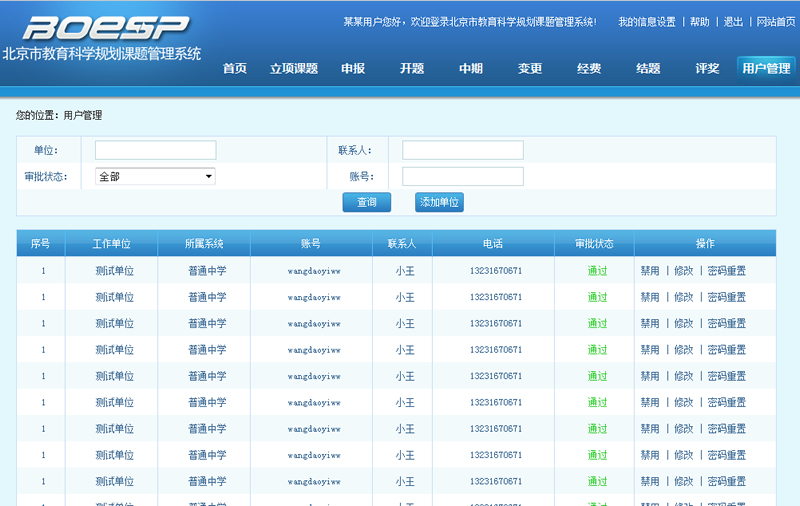Focus the 单位 input field

click(155, 150)
